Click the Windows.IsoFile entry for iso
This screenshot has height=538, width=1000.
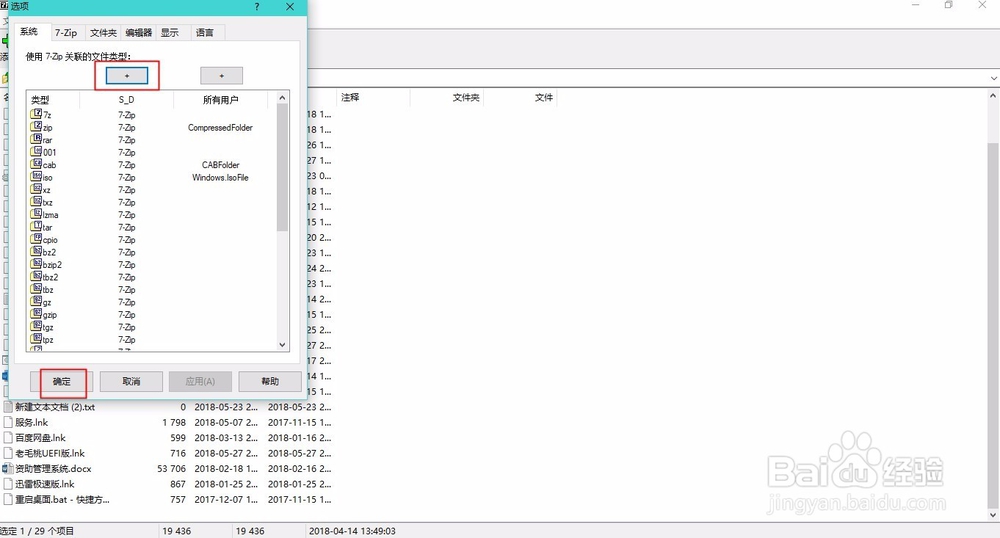220,177
